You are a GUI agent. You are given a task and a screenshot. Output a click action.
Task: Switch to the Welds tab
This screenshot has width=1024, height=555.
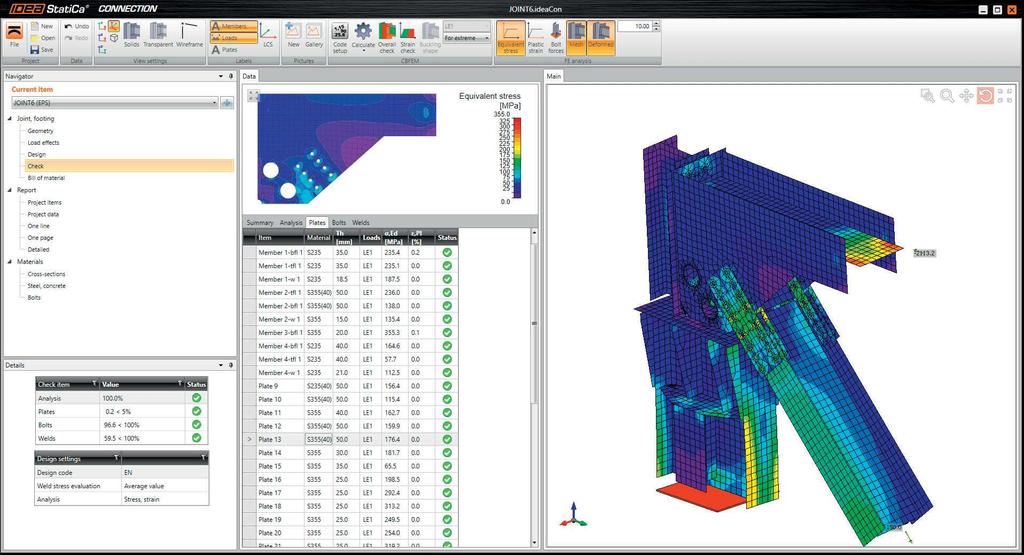tap(360, 223)
